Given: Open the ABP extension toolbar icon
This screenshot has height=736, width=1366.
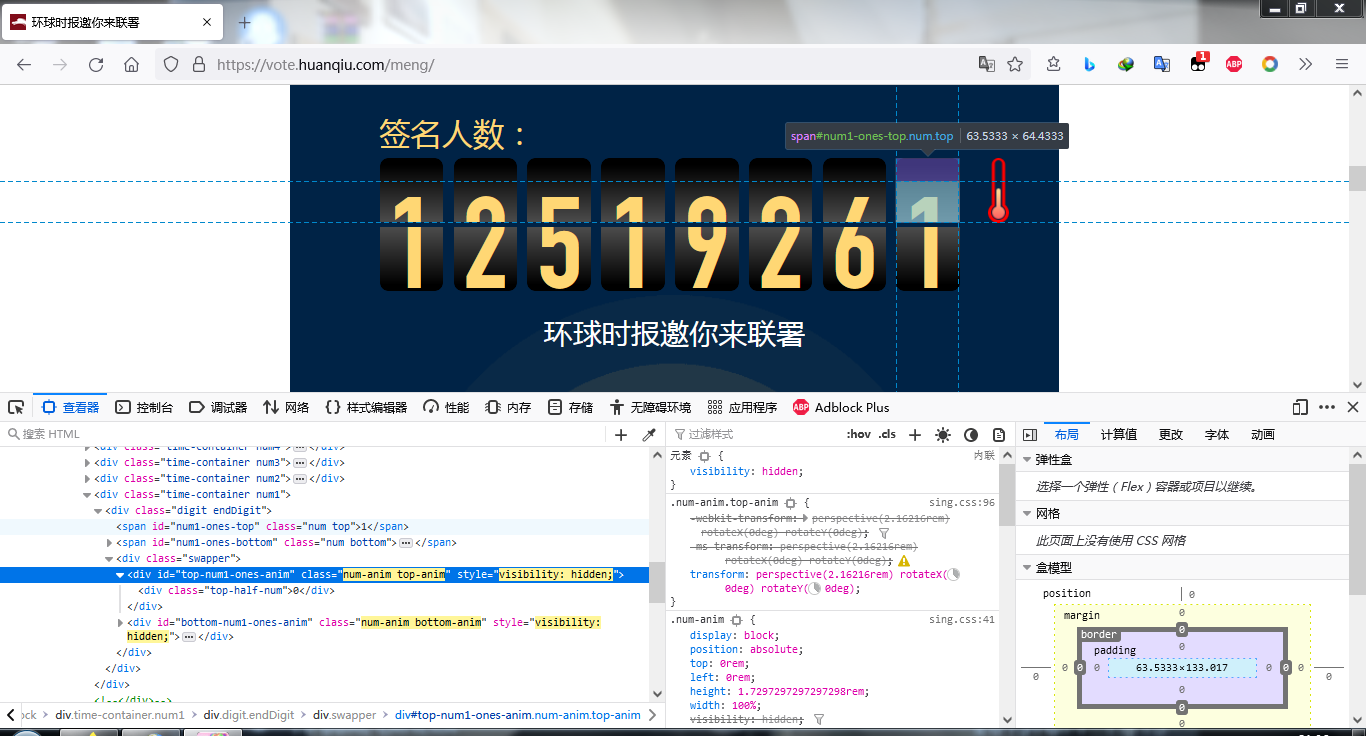Looking at the screenshot, I should (x=1234, y=64).
